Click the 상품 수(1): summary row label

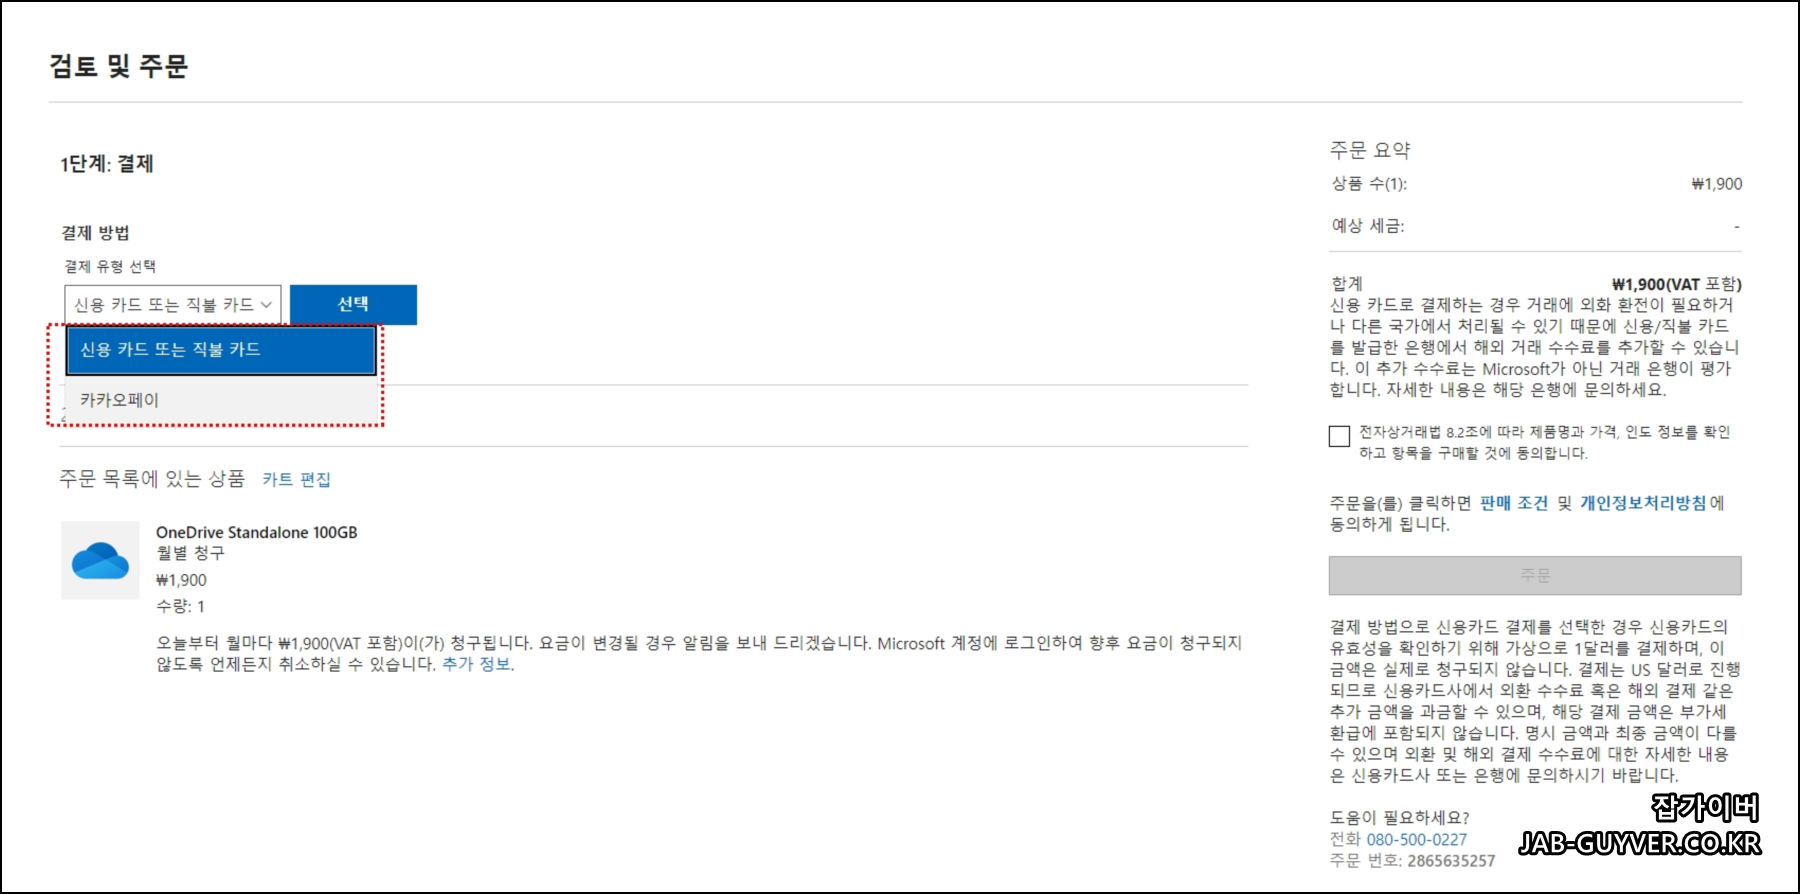1369,184
